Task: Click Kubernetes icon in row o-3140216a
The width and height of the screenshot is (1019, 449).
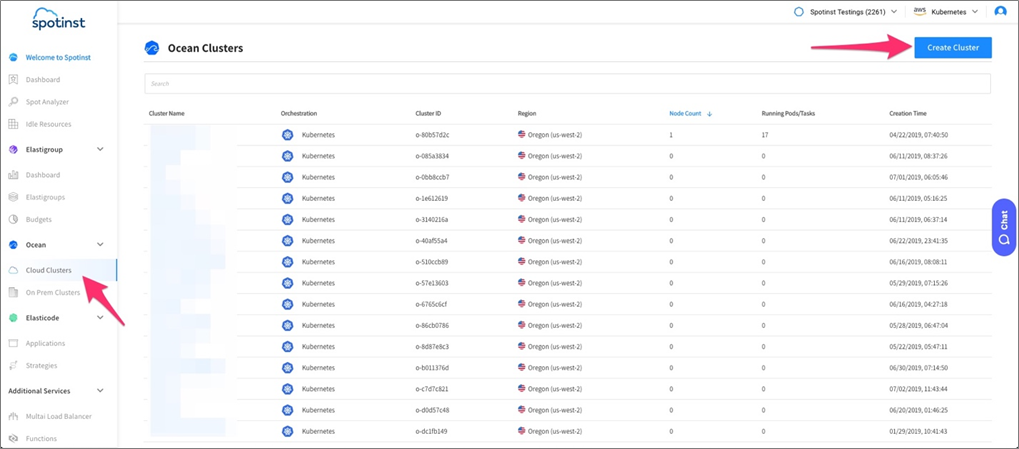Action: pyautogui.click(x=287, y=220)
